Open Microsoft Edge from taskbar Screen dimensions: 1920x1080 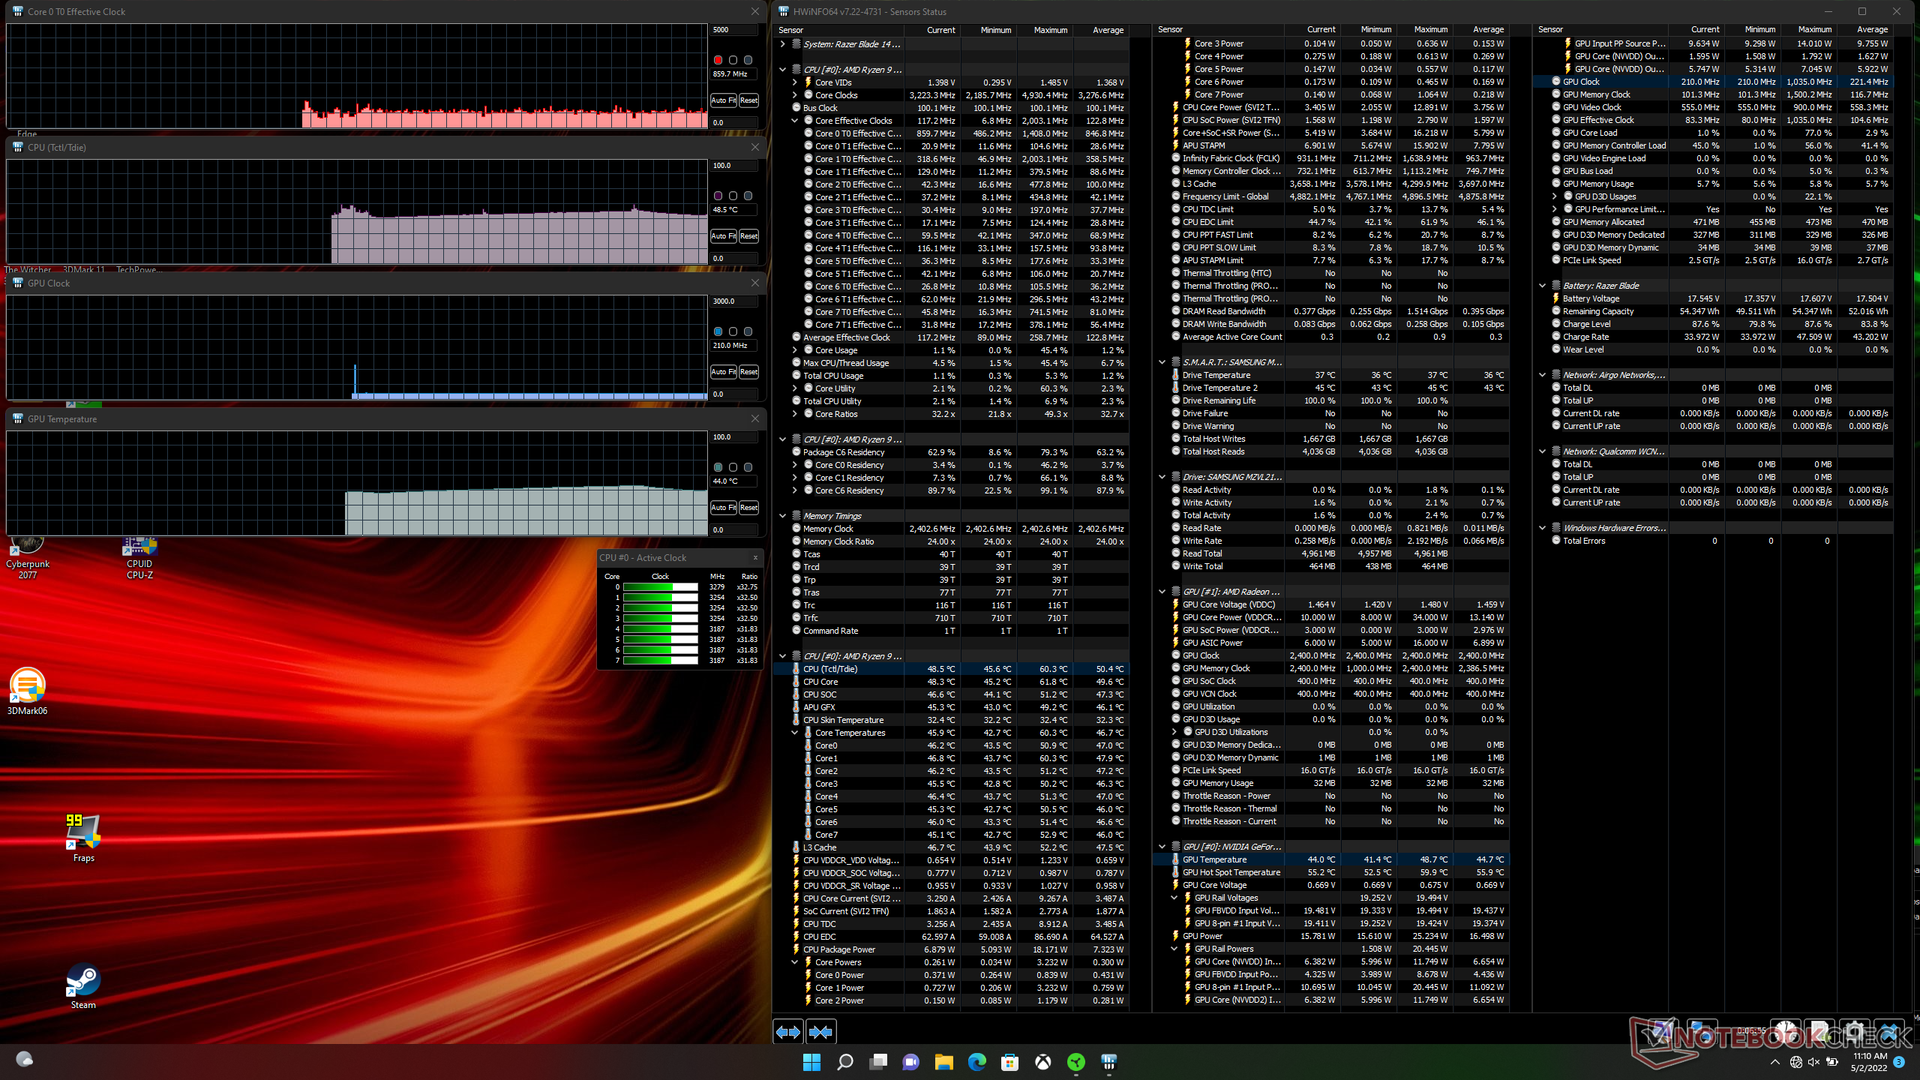(x=977, y=1062)
